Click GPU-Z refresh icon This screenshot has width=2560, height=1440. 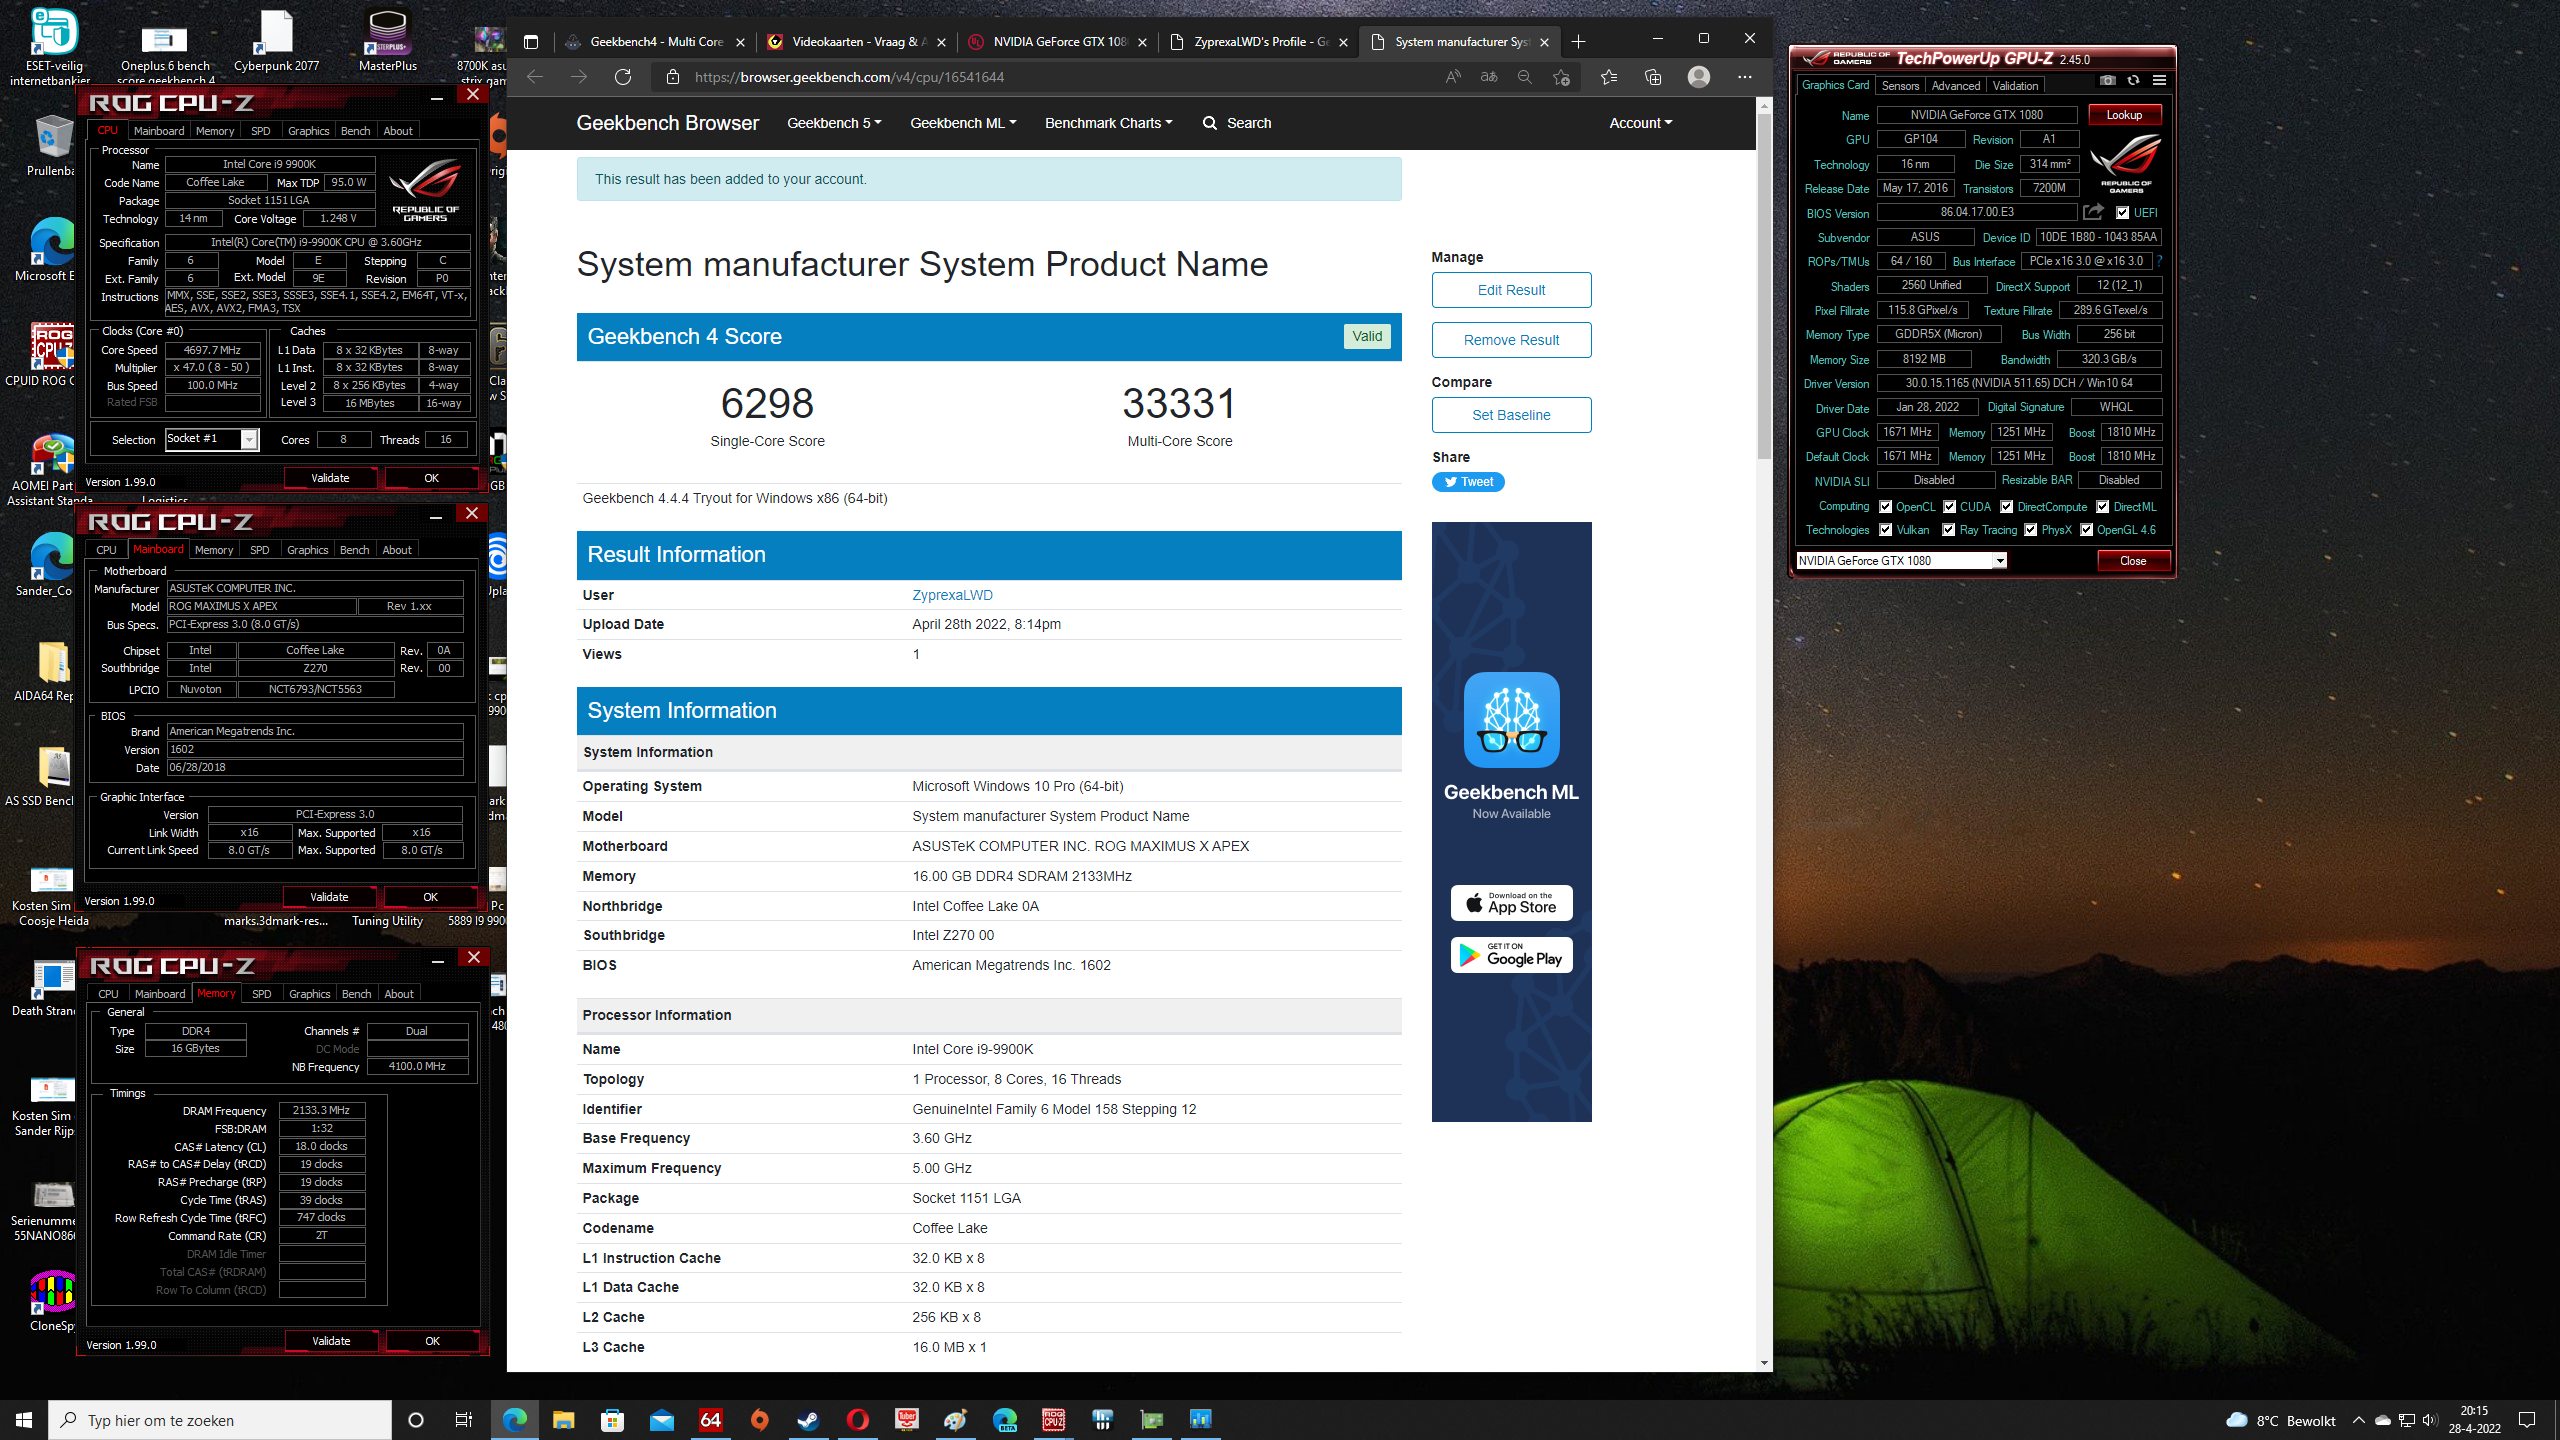(x=2133, y=80)
